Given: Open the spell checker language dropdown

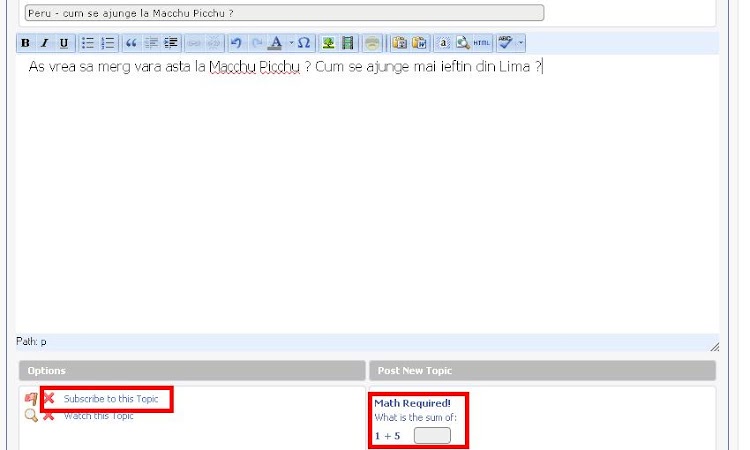Looking at the screenshot, I should [521, 43].
